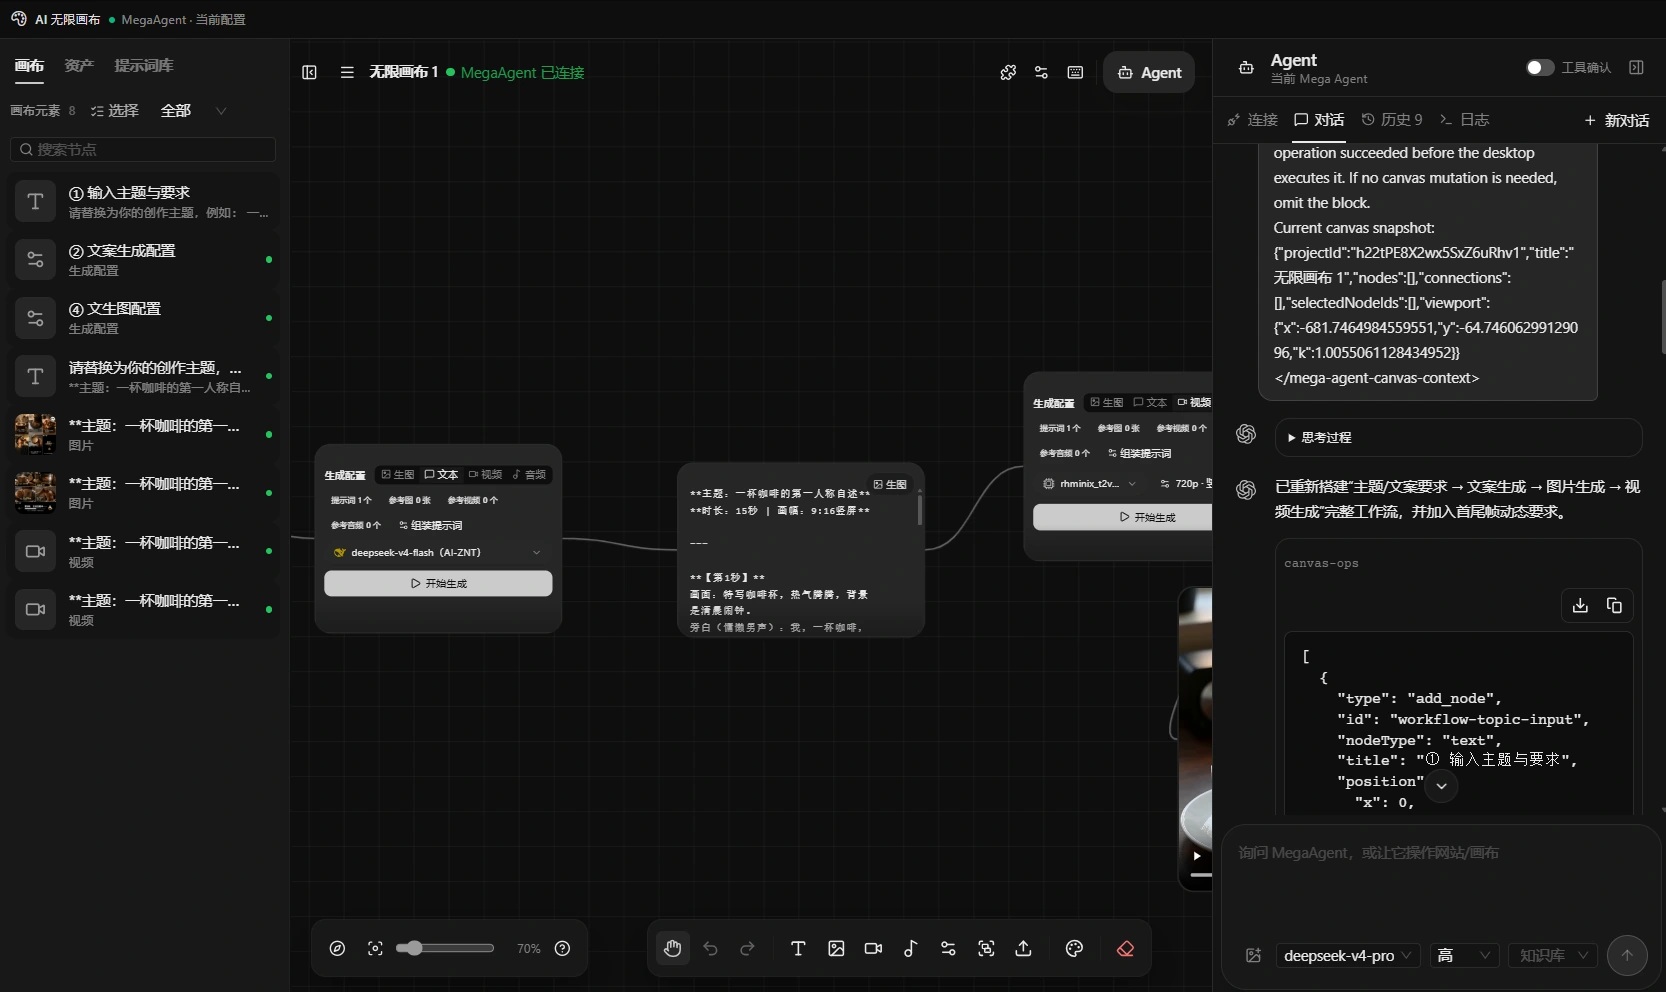1666x992 pixels.
Task: Select the hand pan tool
Action: tap(672, 948)
